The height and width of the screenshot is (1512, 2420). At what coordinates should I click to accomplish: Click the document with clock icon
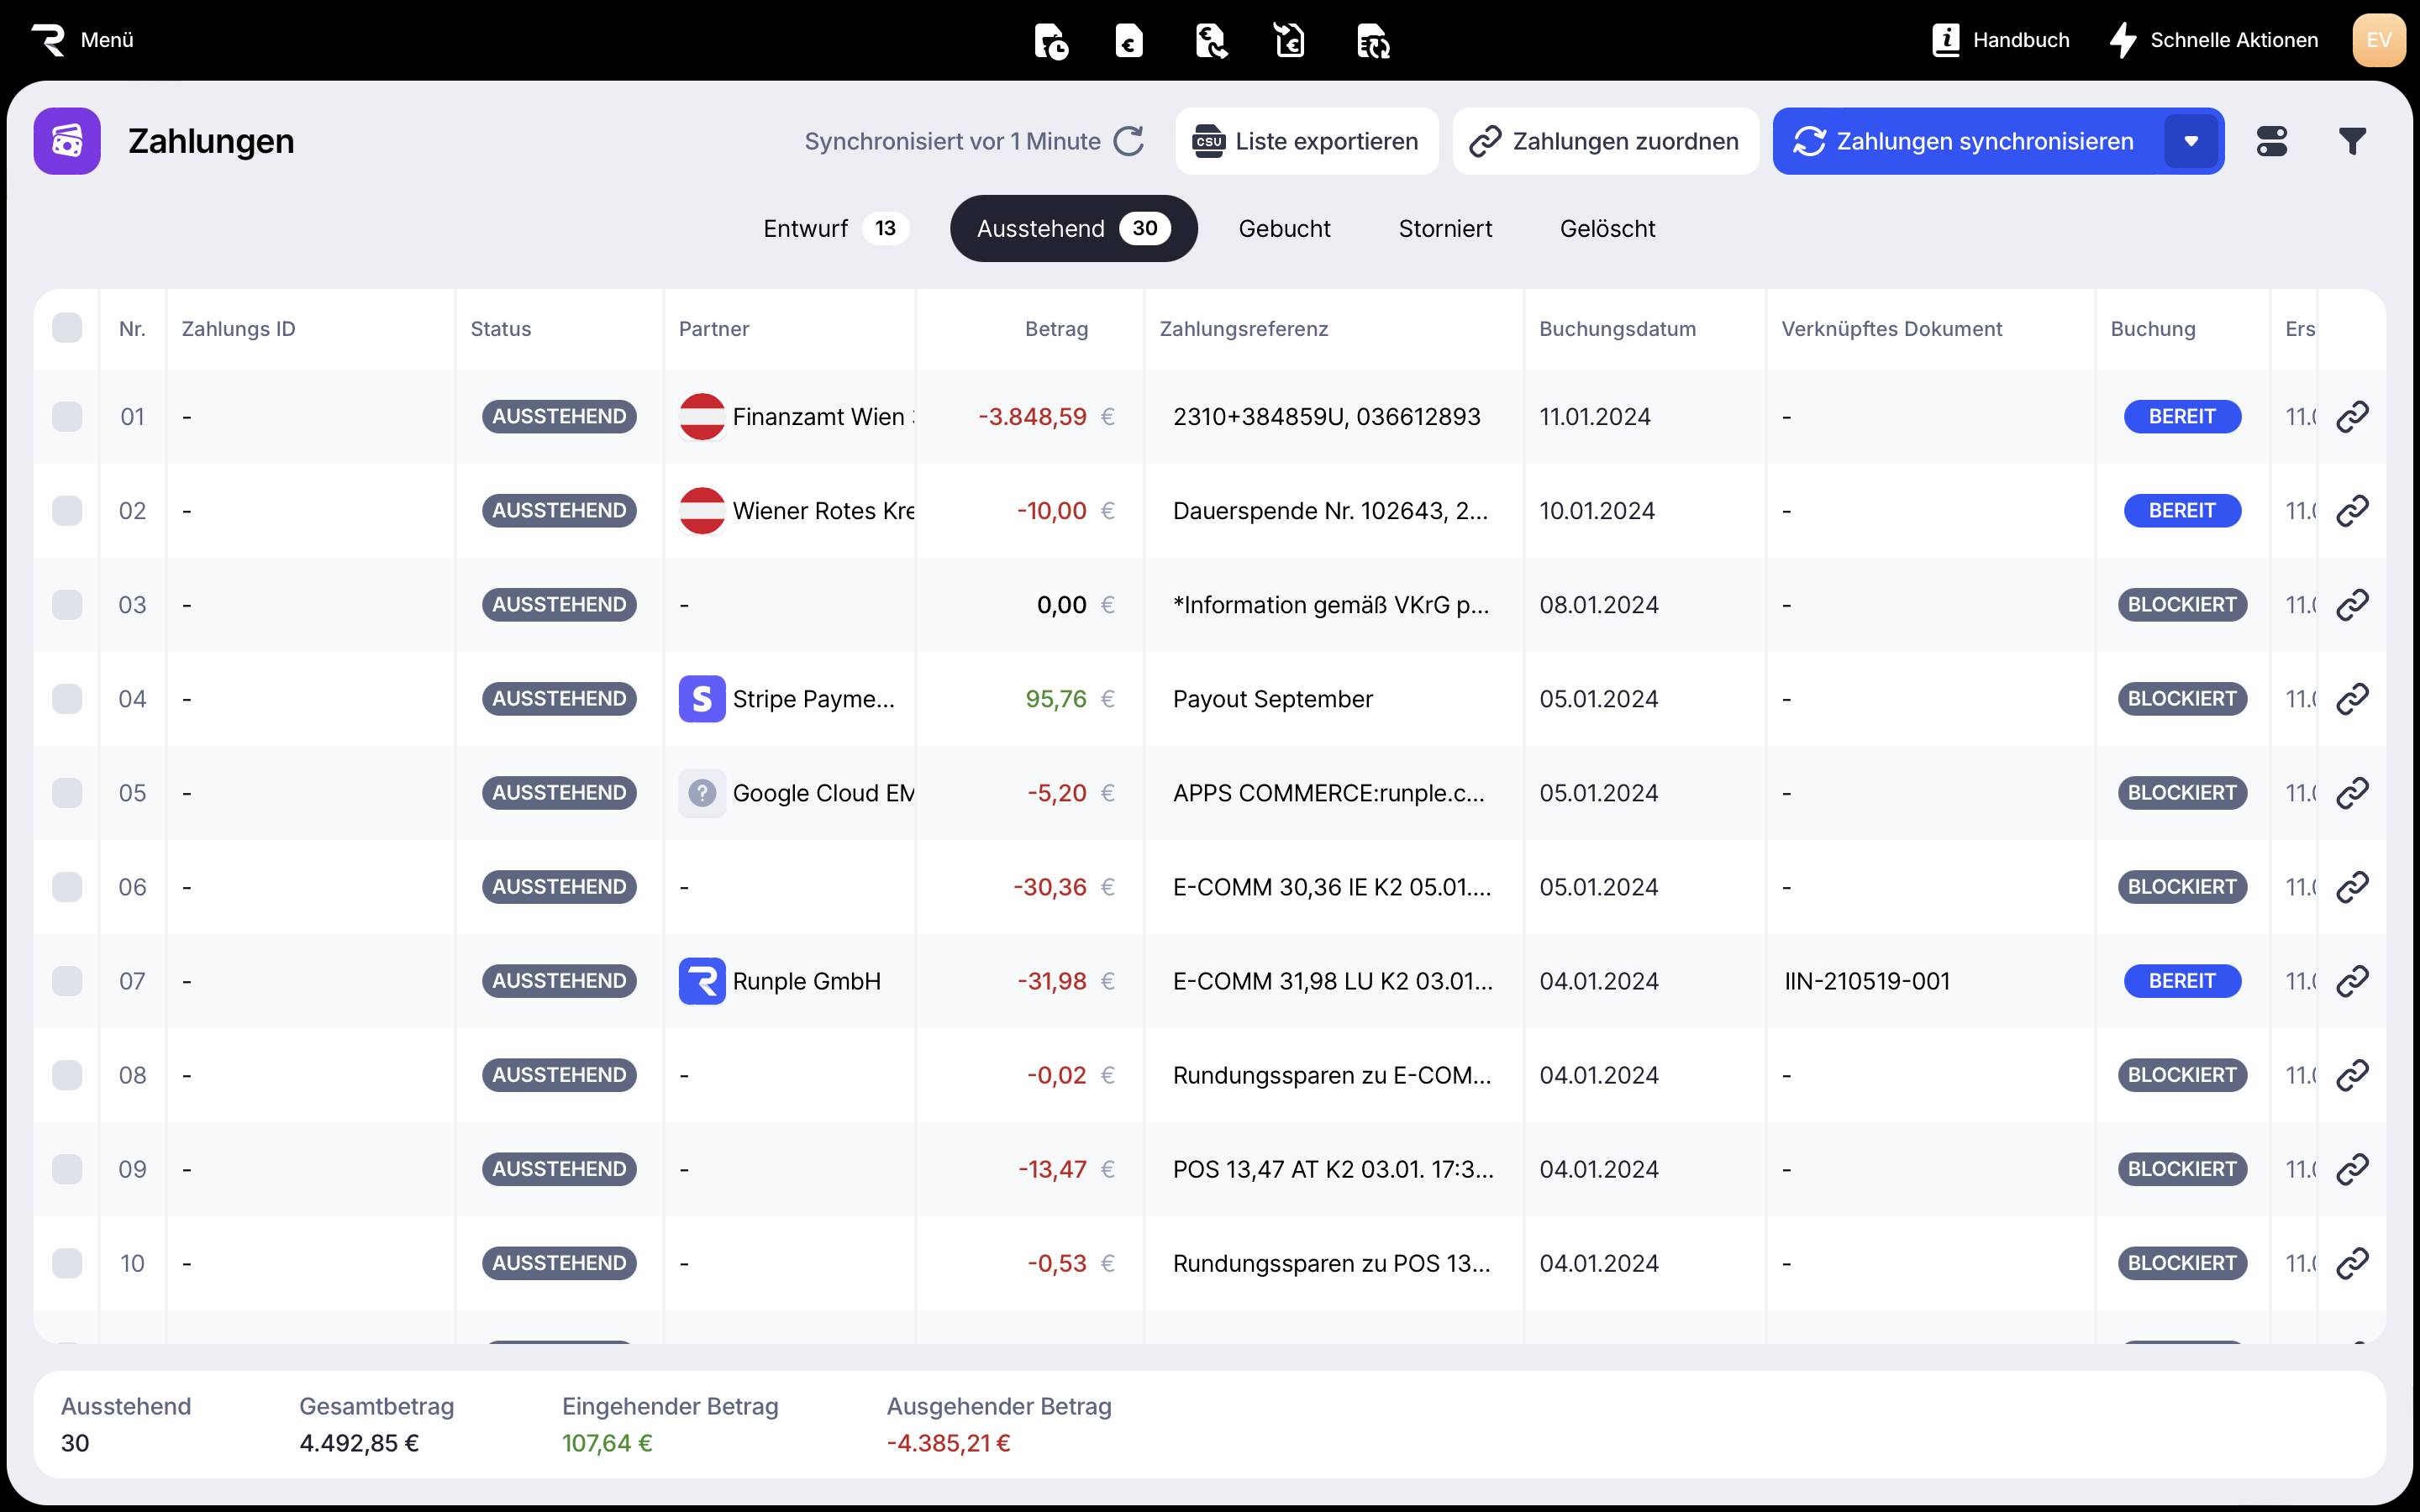coord(1050,41)
